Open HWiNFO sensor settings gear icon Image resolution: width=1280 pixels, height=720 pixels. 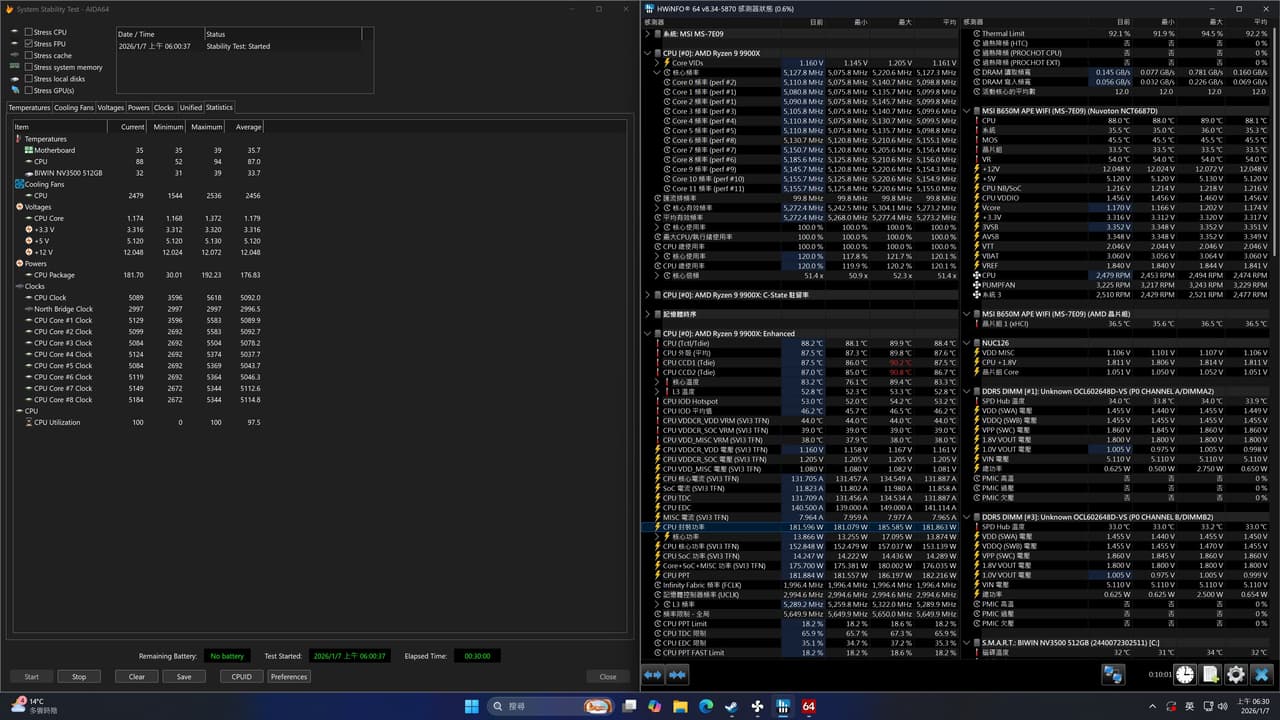1236,675
